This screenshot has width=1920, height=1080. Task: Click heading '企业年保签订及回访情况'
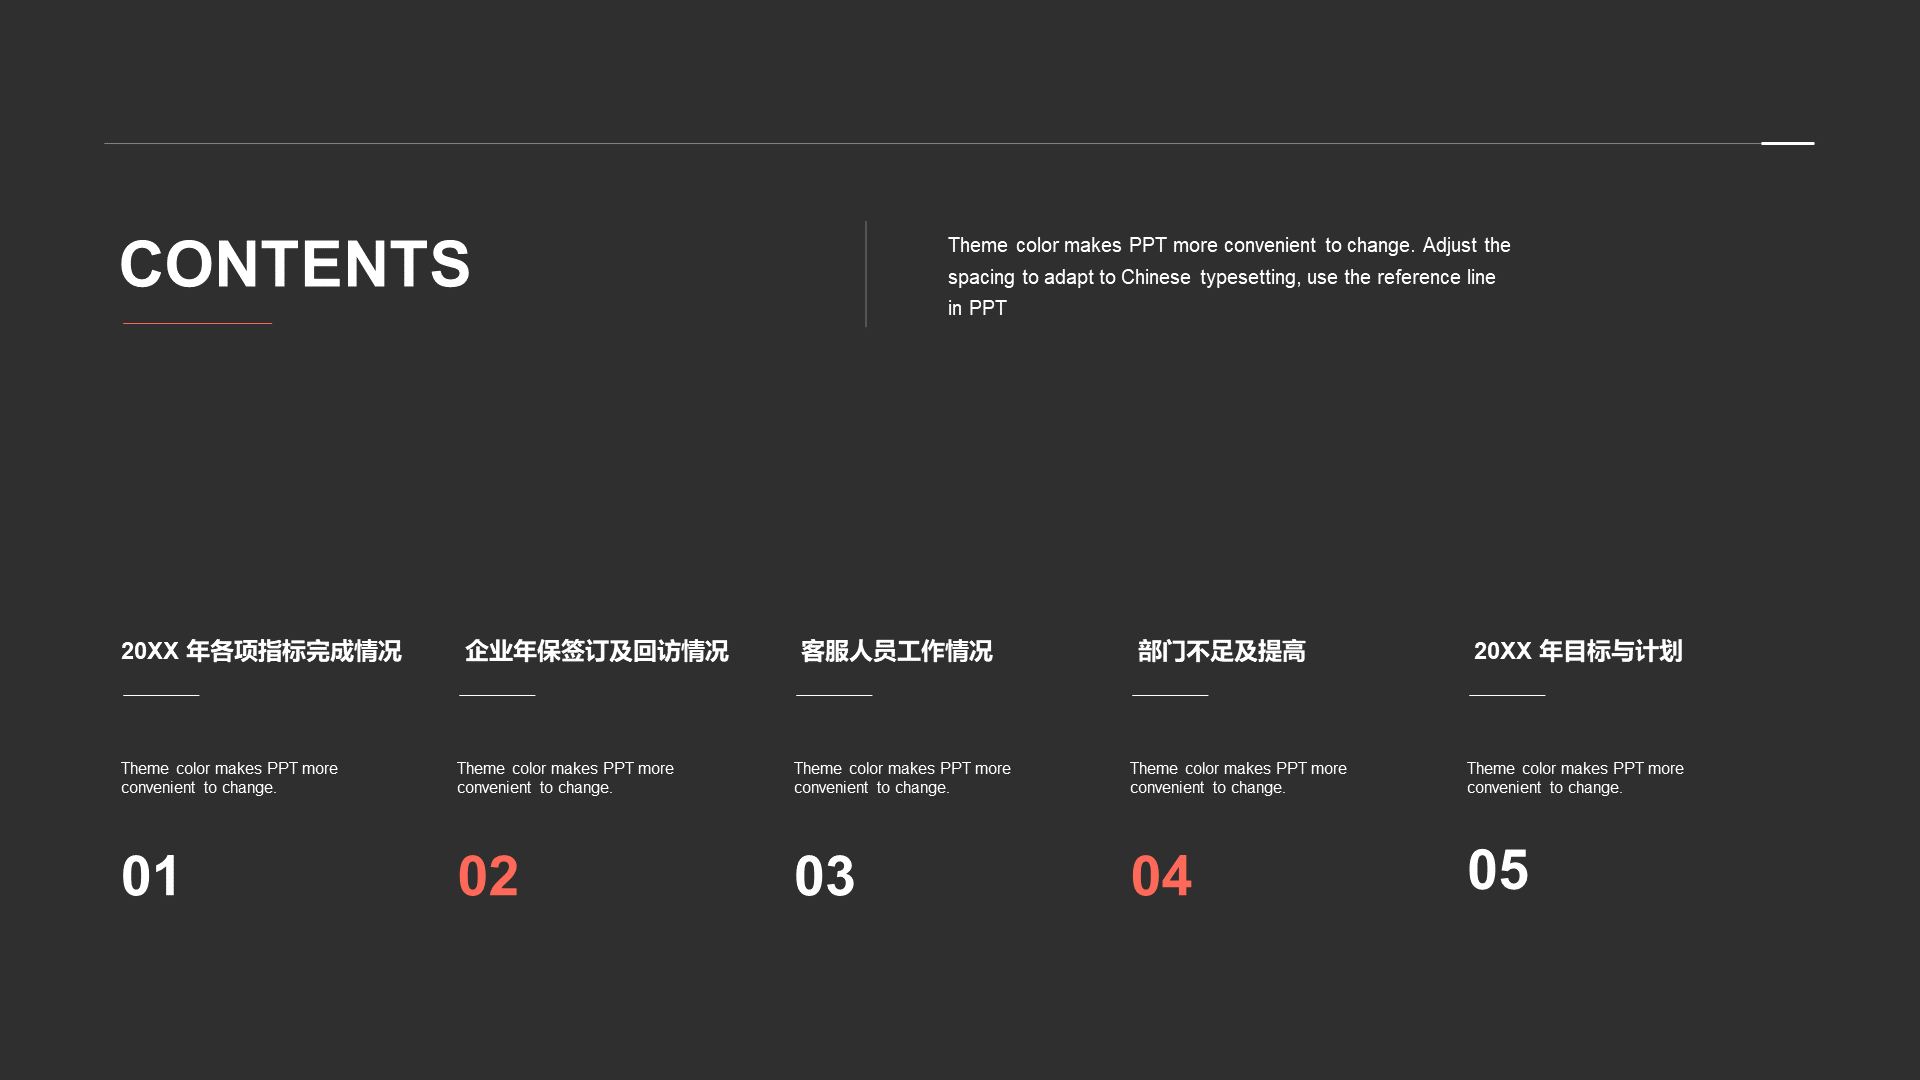596,651
